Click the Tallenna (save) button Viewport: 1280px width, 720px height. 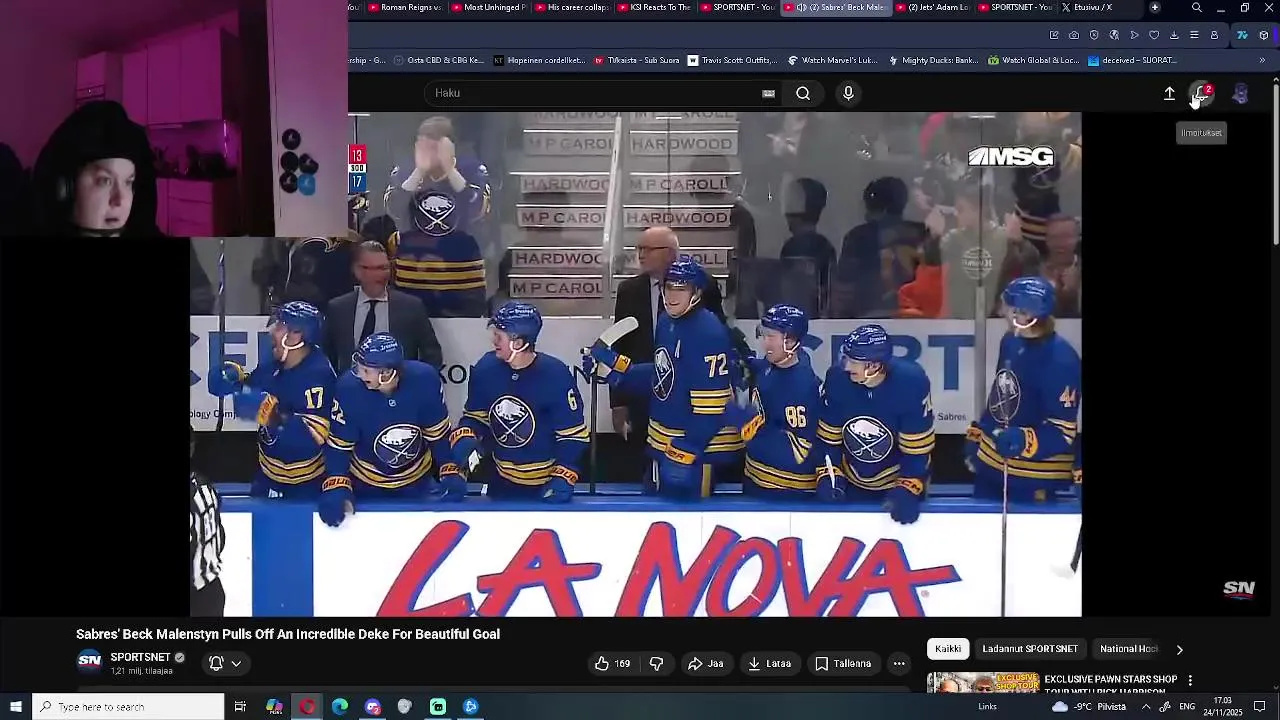pyautogui.click(x=843, y=663)
